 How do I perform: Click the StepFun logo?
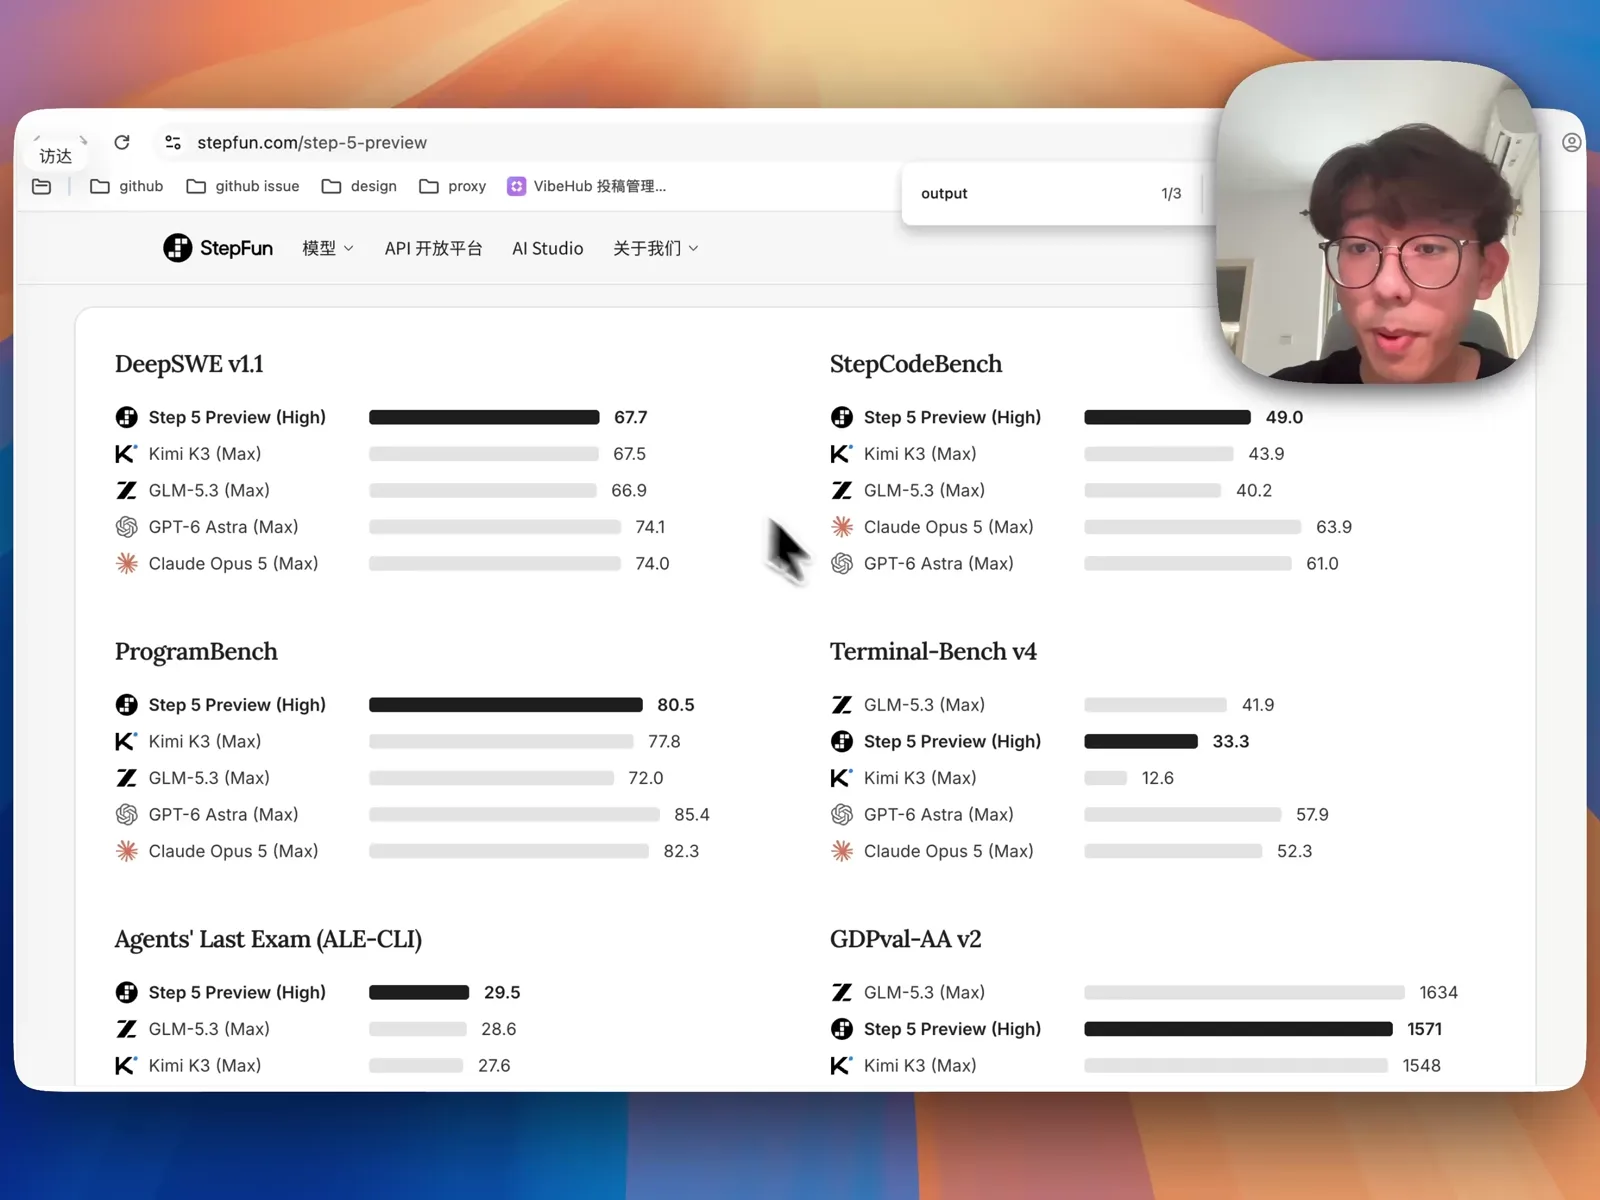pos(218,248)
